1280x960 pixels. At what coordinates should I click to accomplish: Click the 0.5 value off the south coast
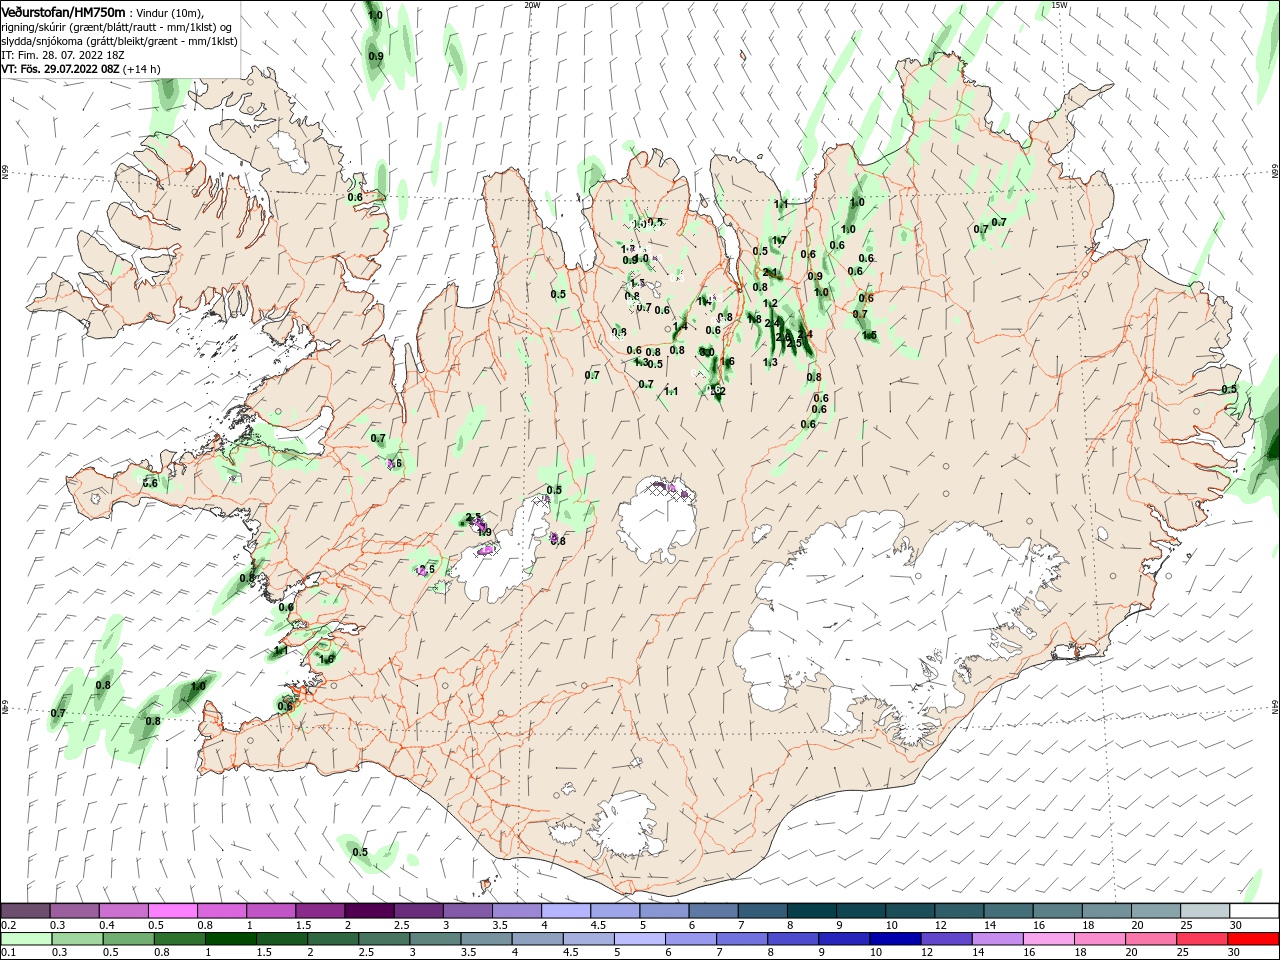360,852
